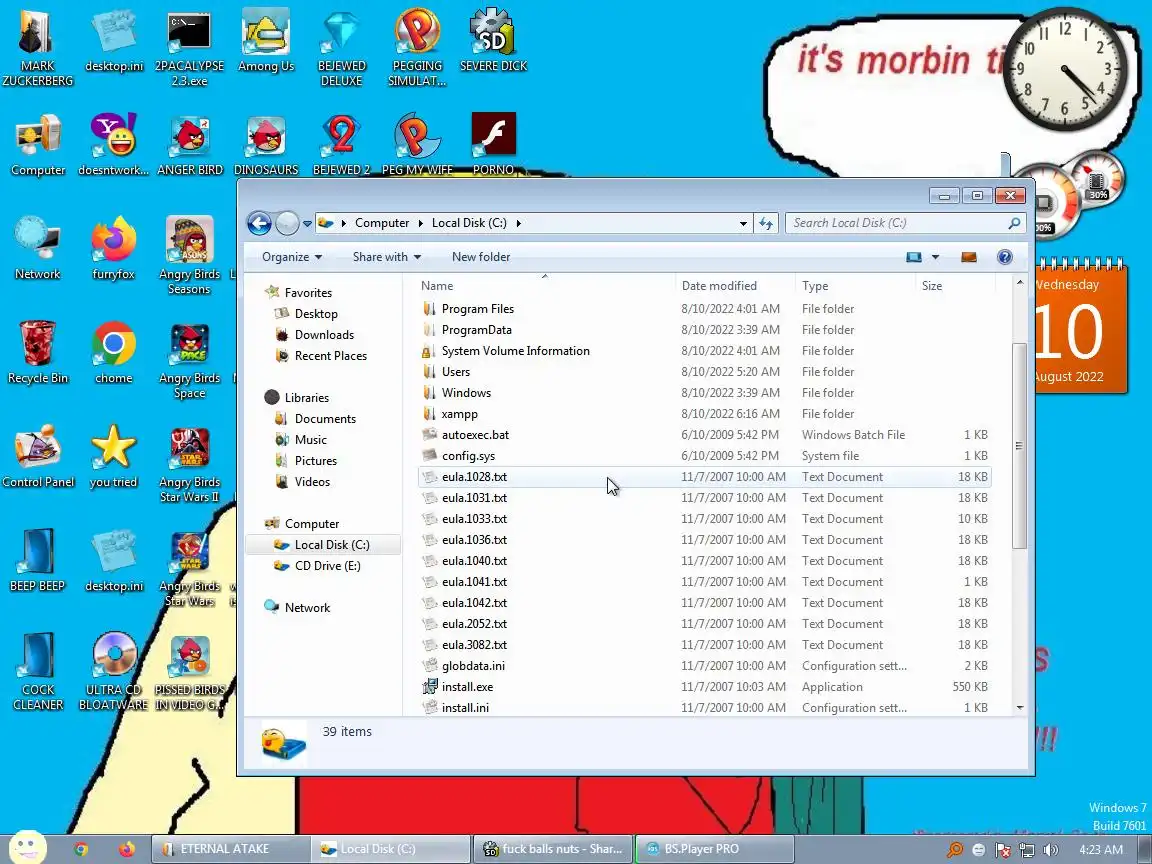Click the Change your view icon
Viewport: 1152px width, 864px height.
pyautogui.click(x=914, y=256)
